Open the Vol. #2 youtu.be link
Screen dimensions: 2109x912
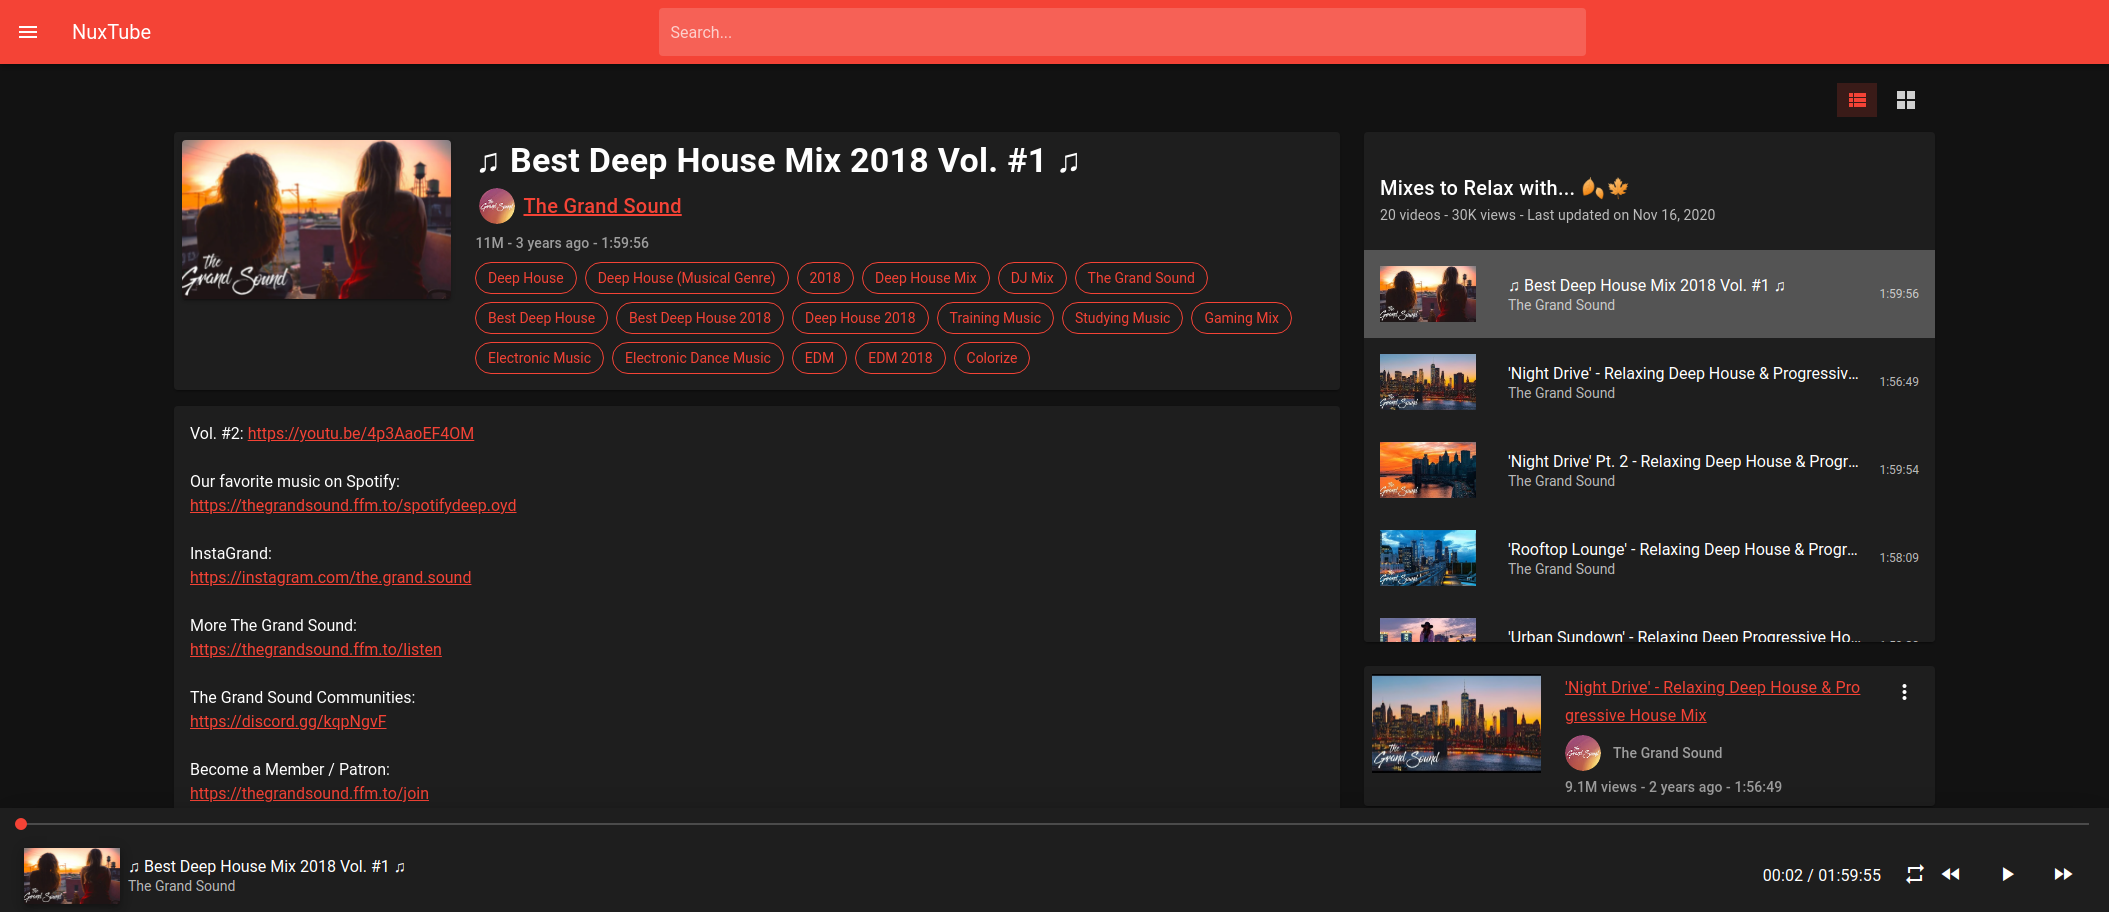coord(361,433)
